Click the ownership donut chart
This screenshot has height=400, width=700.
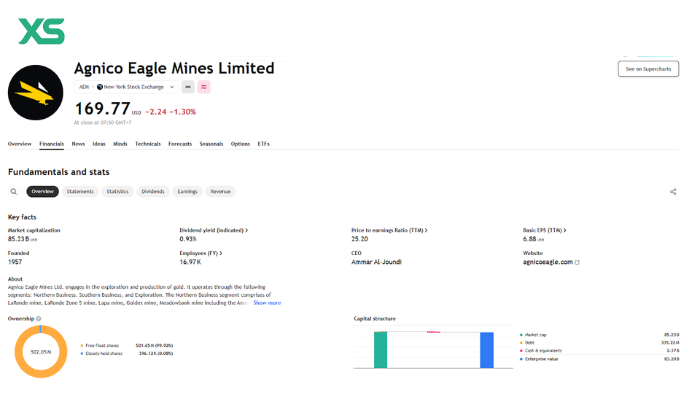coord(41,352)
